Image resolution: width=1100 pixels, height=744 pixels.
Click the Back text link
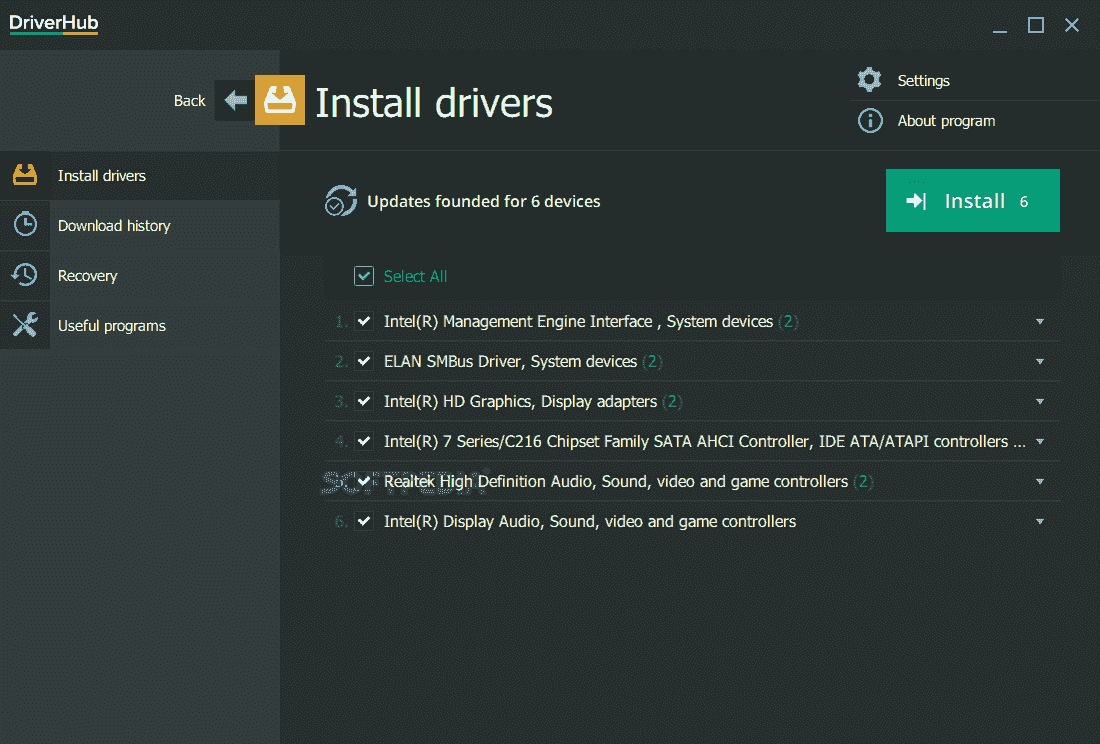pos(189,100)
